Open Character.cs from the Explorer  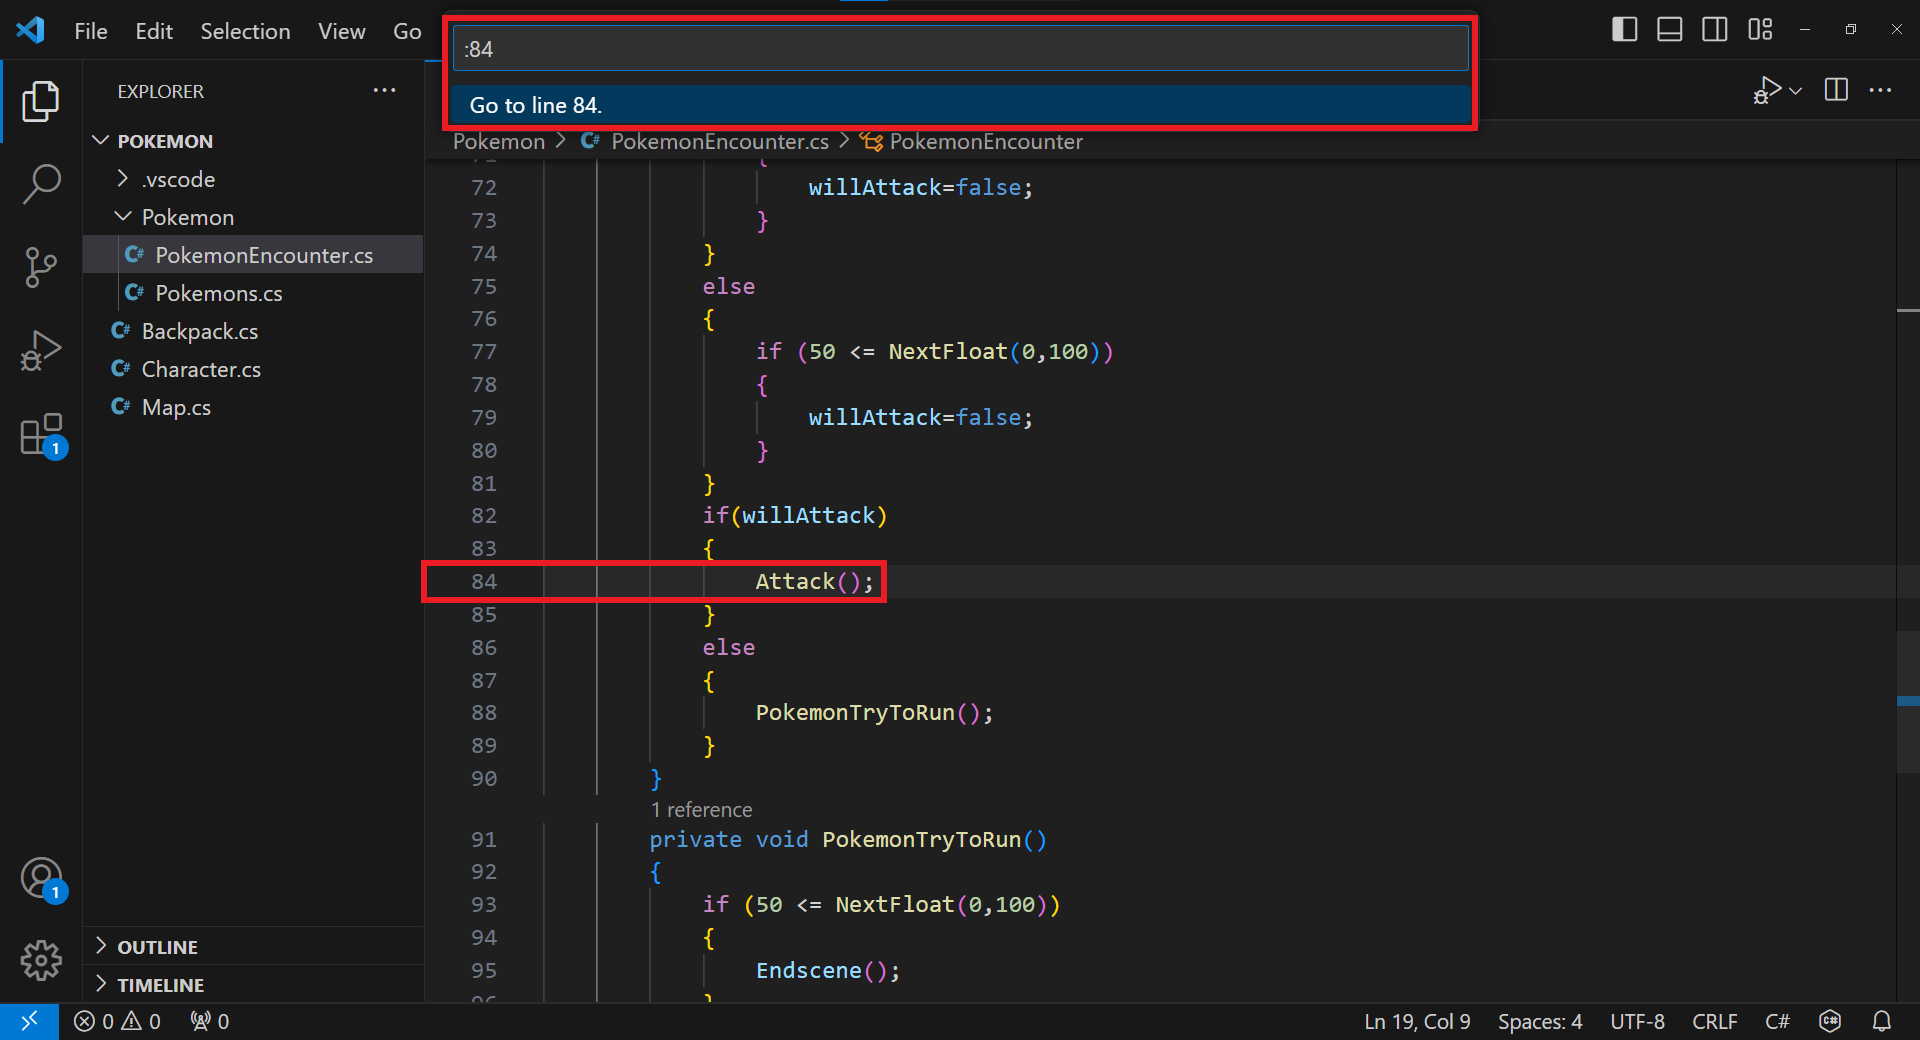(x=199, y=369)
